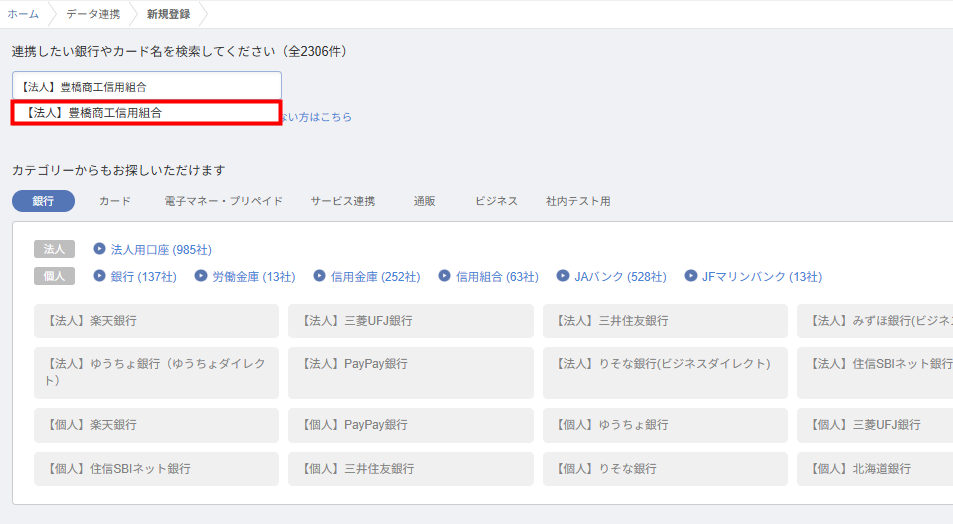Click the arrow icon beside 信用金庫
953x524 pixels.
[319, 275]
